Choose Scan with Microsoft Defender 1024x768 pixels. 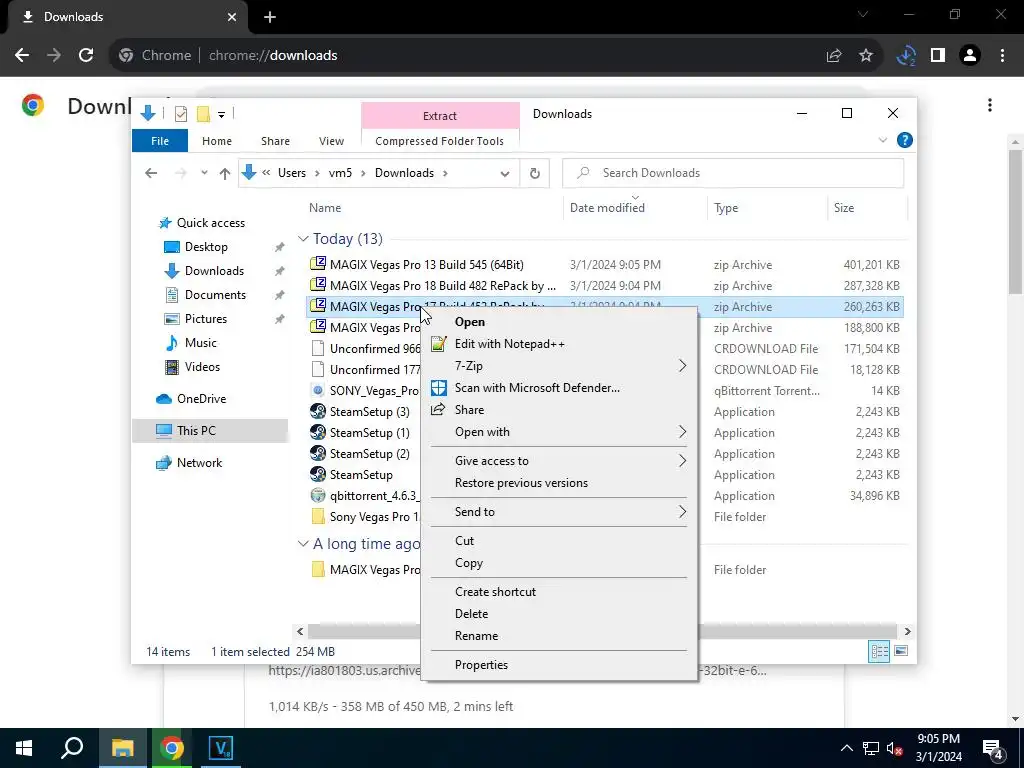point(560,388)
